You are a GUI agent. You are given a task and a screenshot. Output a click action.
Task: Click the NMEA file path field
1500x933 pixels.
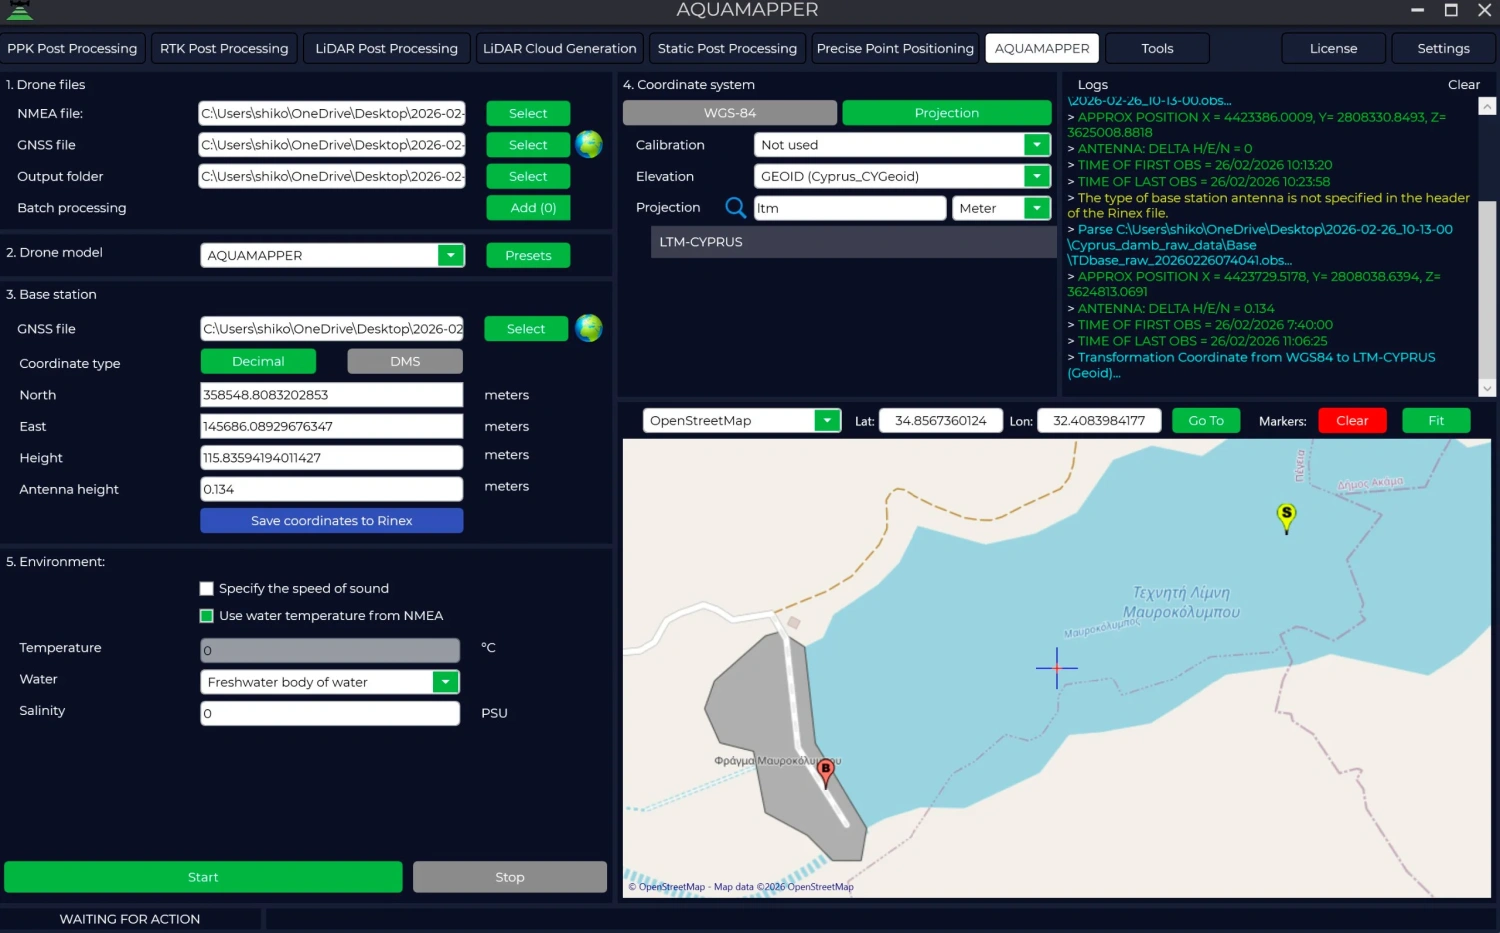[332, 114]
